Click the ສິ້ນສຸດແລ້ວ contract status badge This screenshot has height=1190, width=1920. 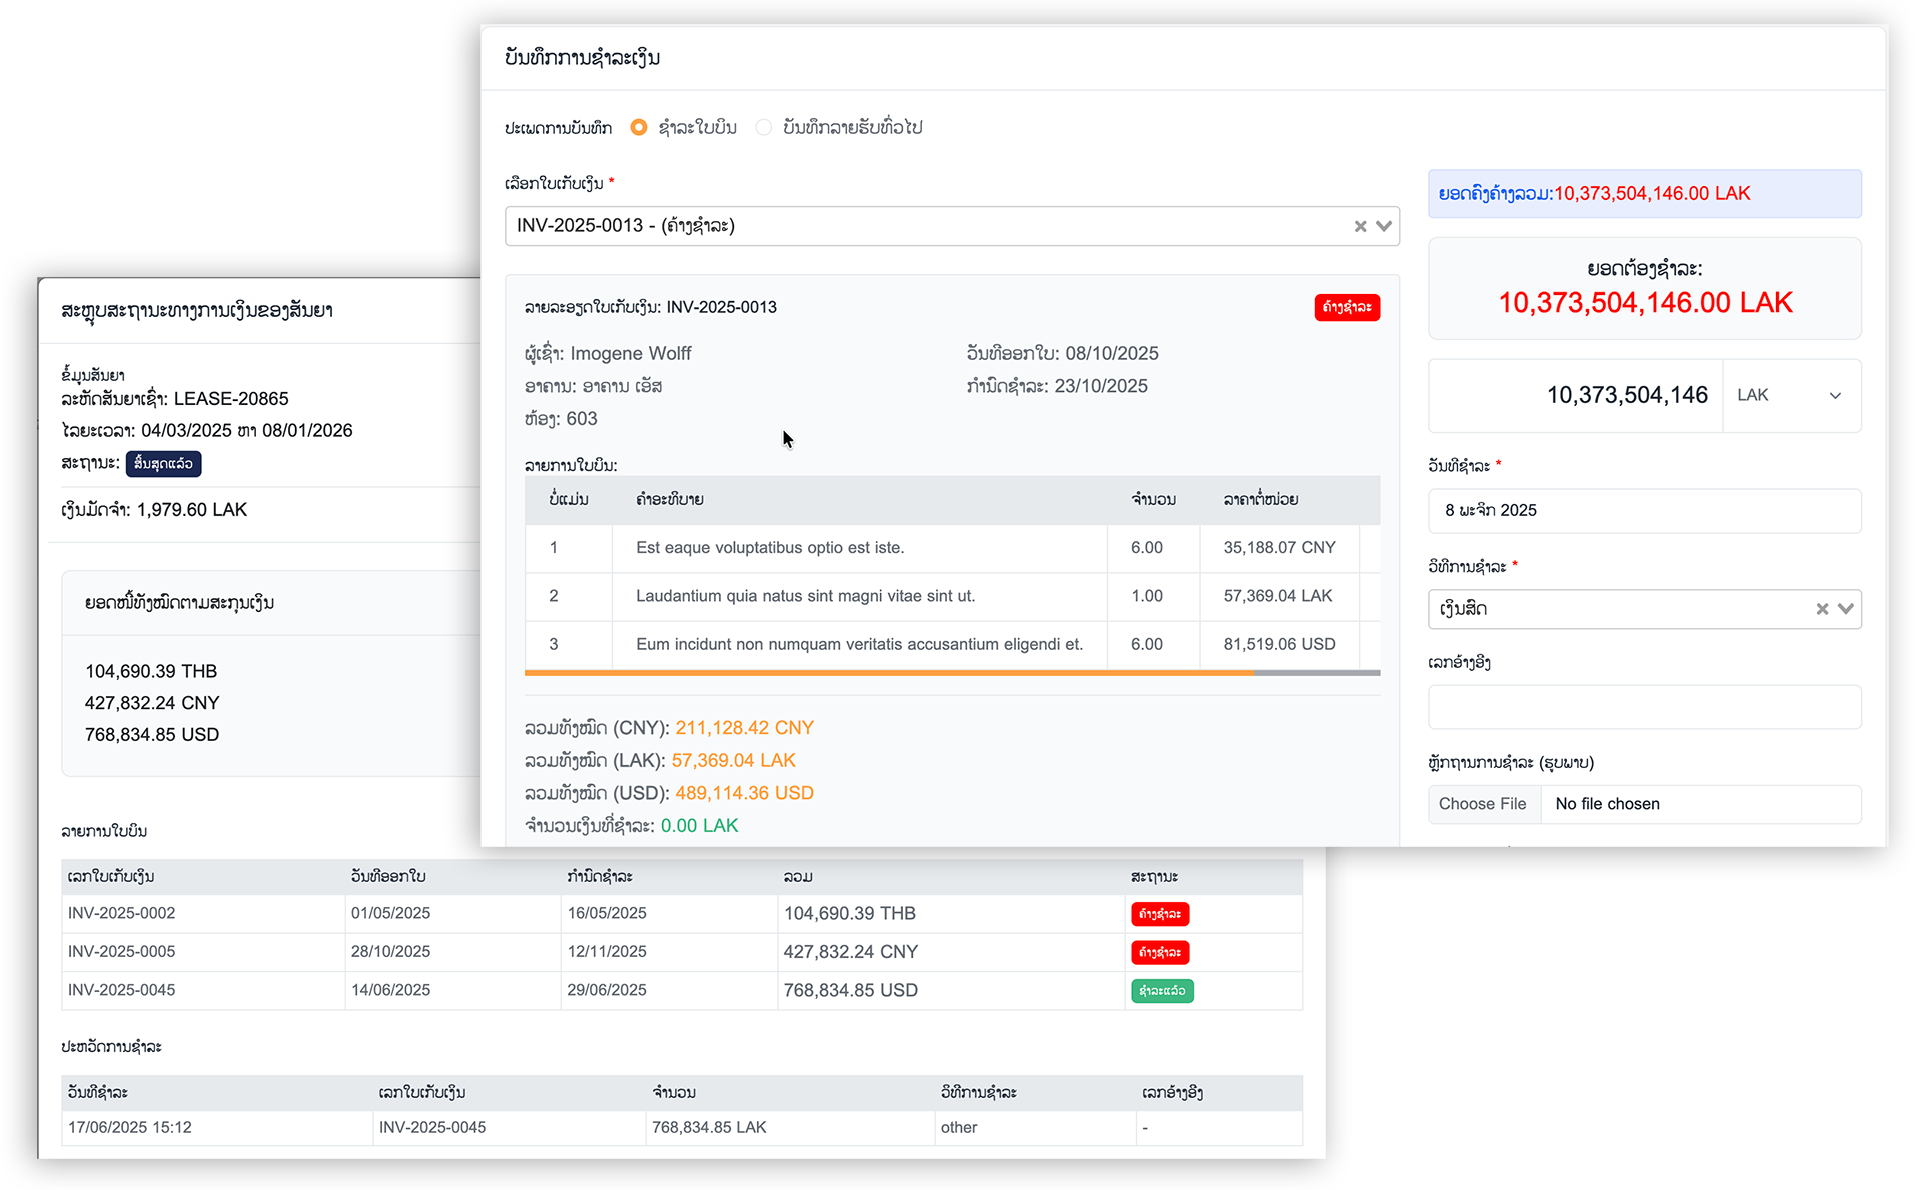point(163,464)
